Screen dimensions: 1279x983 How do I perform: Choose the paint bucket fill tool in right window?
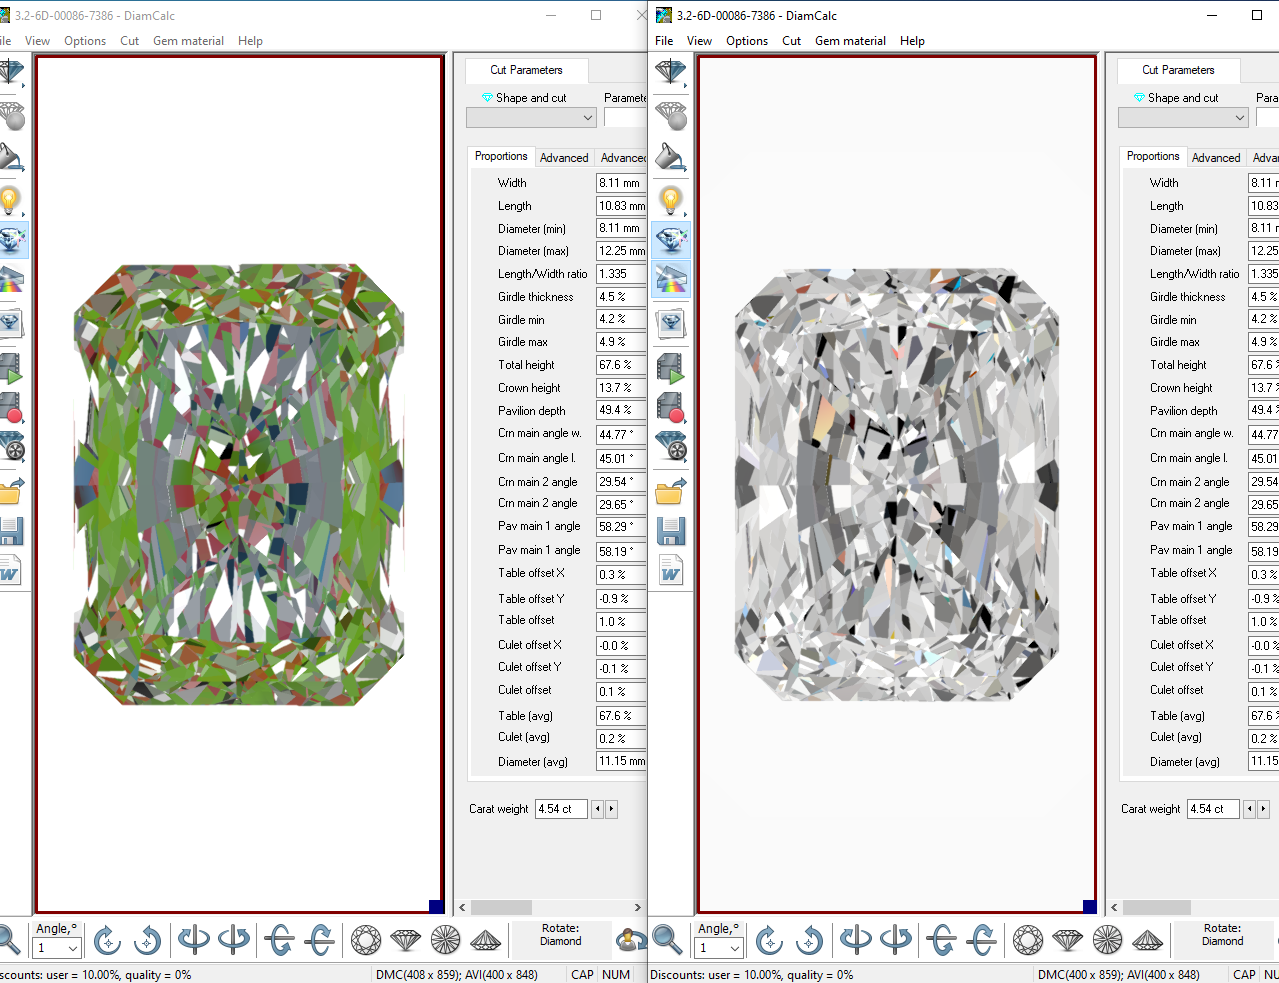[670, 157]
